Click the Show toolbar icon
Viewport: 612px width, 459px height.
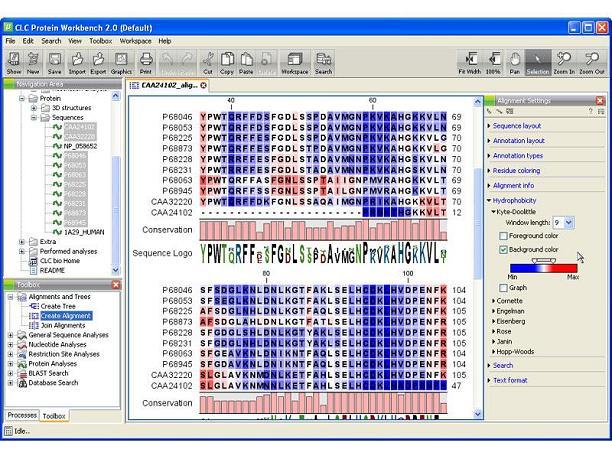[x=14, y=62]
